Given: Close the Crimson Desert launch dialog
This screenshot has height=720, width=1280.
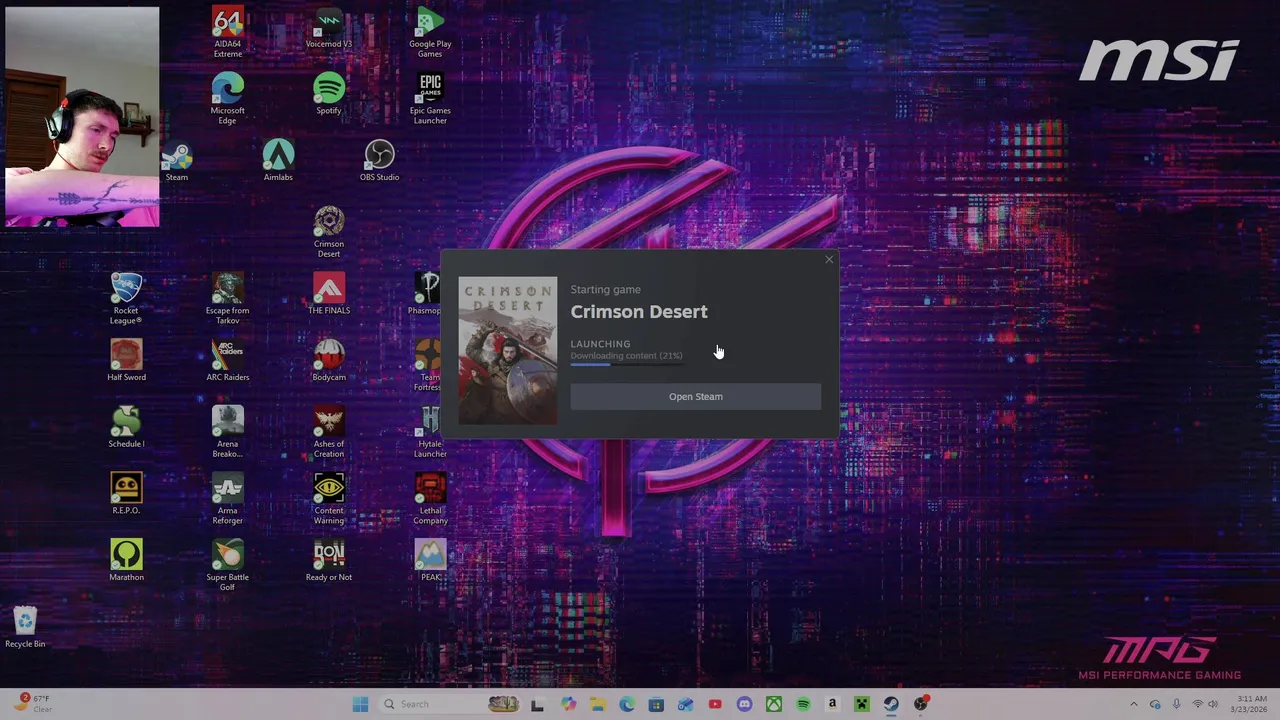Looking at the screenshot, I should (x=828, y=260).
